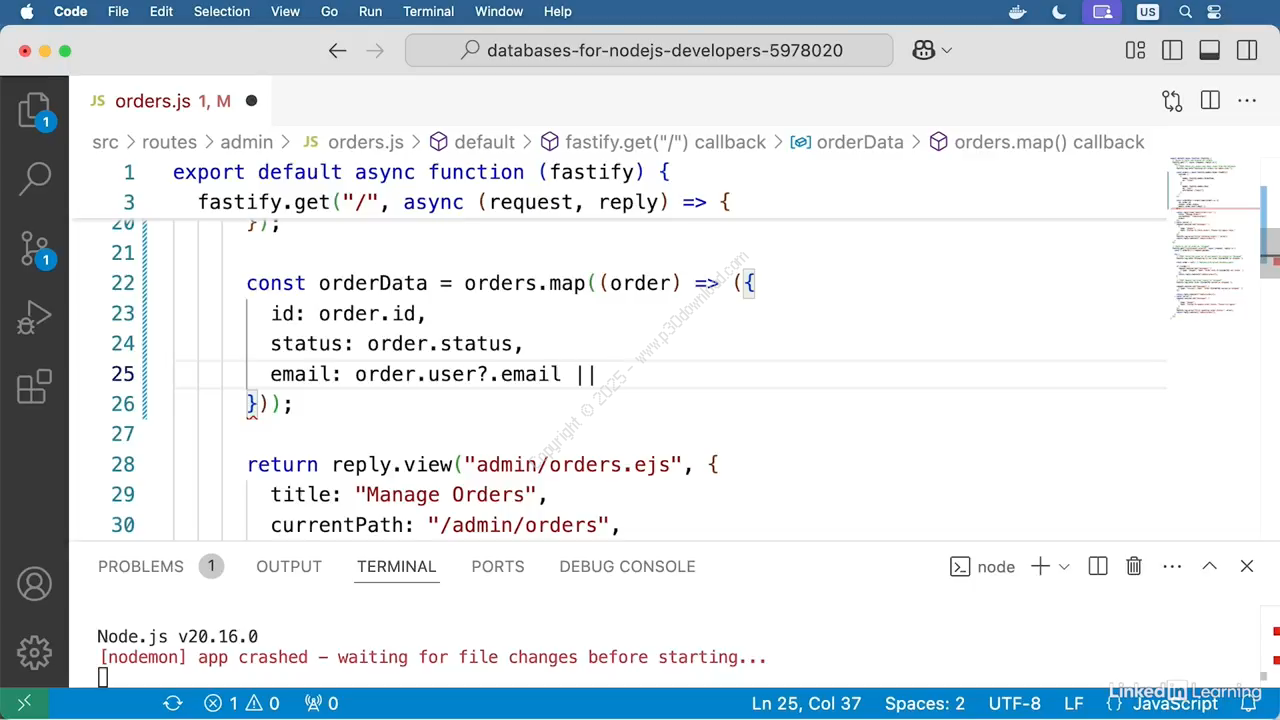Switch to the PROBLEMS tab

pyautogui.click(x=141, y=566)
